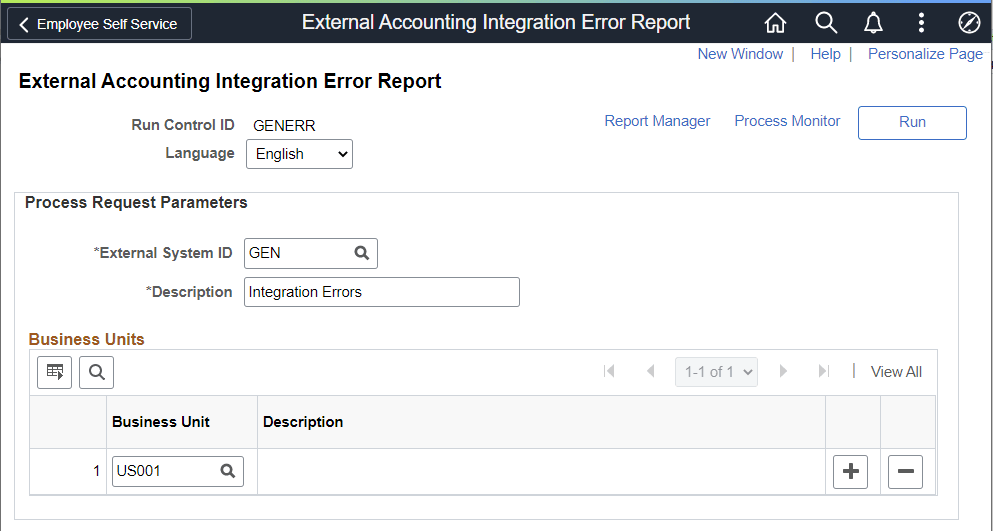Click the Help link
Viewport: 993px width, 531px height.
pyautogui.click(x=825, y=54)
